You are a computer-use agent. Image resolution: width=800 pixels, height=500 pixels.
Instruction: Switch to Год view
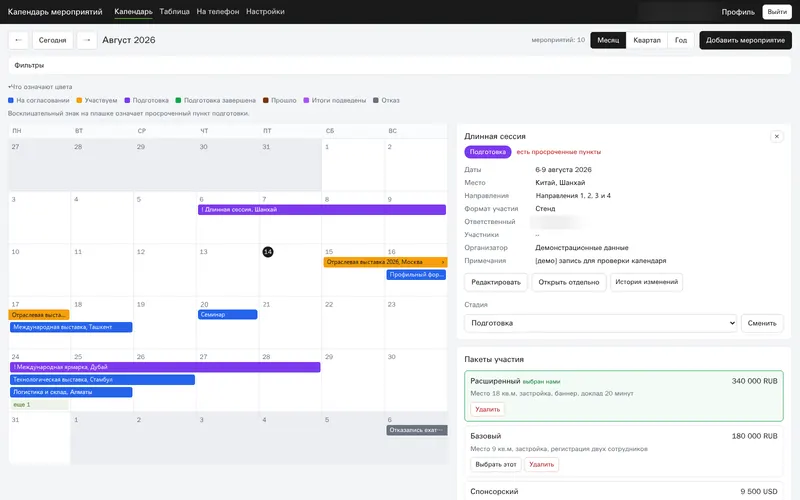coord(681,40)
